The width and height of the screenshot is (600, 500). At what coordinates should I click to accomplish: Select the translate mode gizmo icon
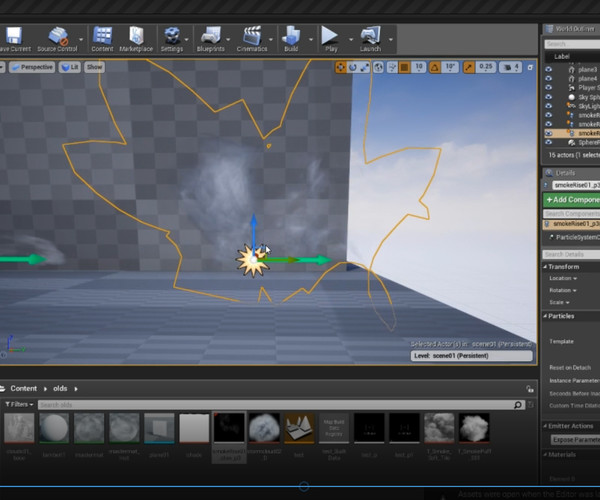point(340,67)
